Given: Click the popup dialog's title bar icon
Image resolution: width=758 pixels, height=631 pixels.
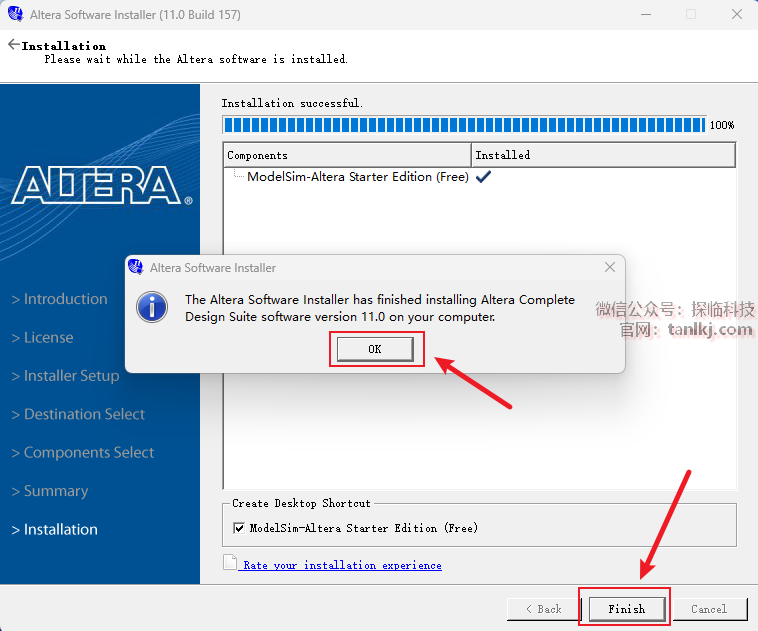Looking at the screenshot, I should 136,267.
